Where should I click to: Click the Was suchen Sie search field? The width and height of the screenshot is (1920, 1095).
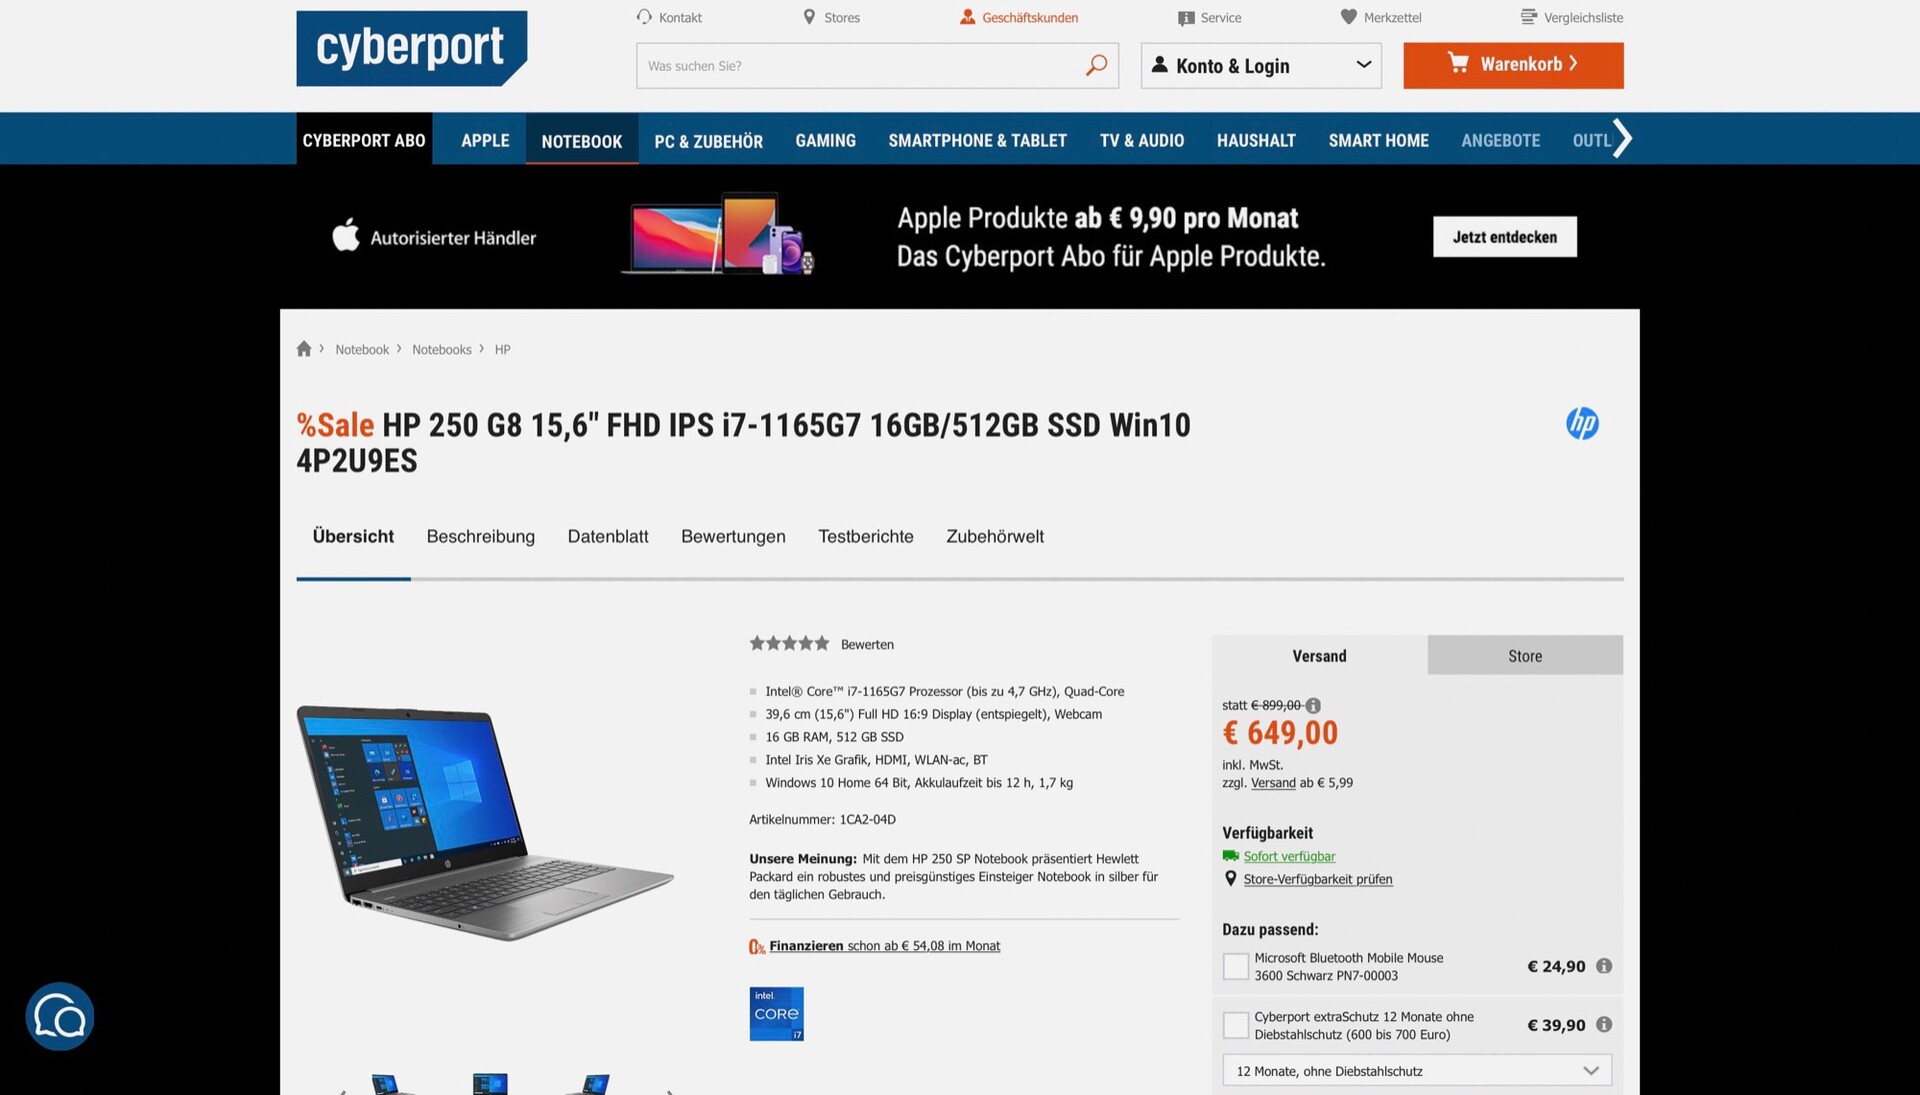(860, 66)
